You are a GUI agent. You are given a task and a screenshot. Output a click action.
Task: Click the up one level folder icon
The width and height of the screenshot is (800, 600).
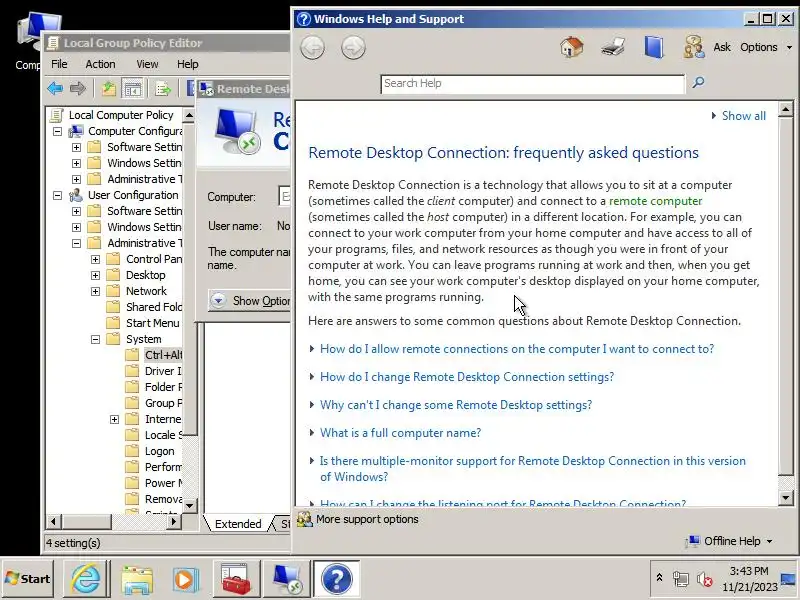[x=108, y=88]
